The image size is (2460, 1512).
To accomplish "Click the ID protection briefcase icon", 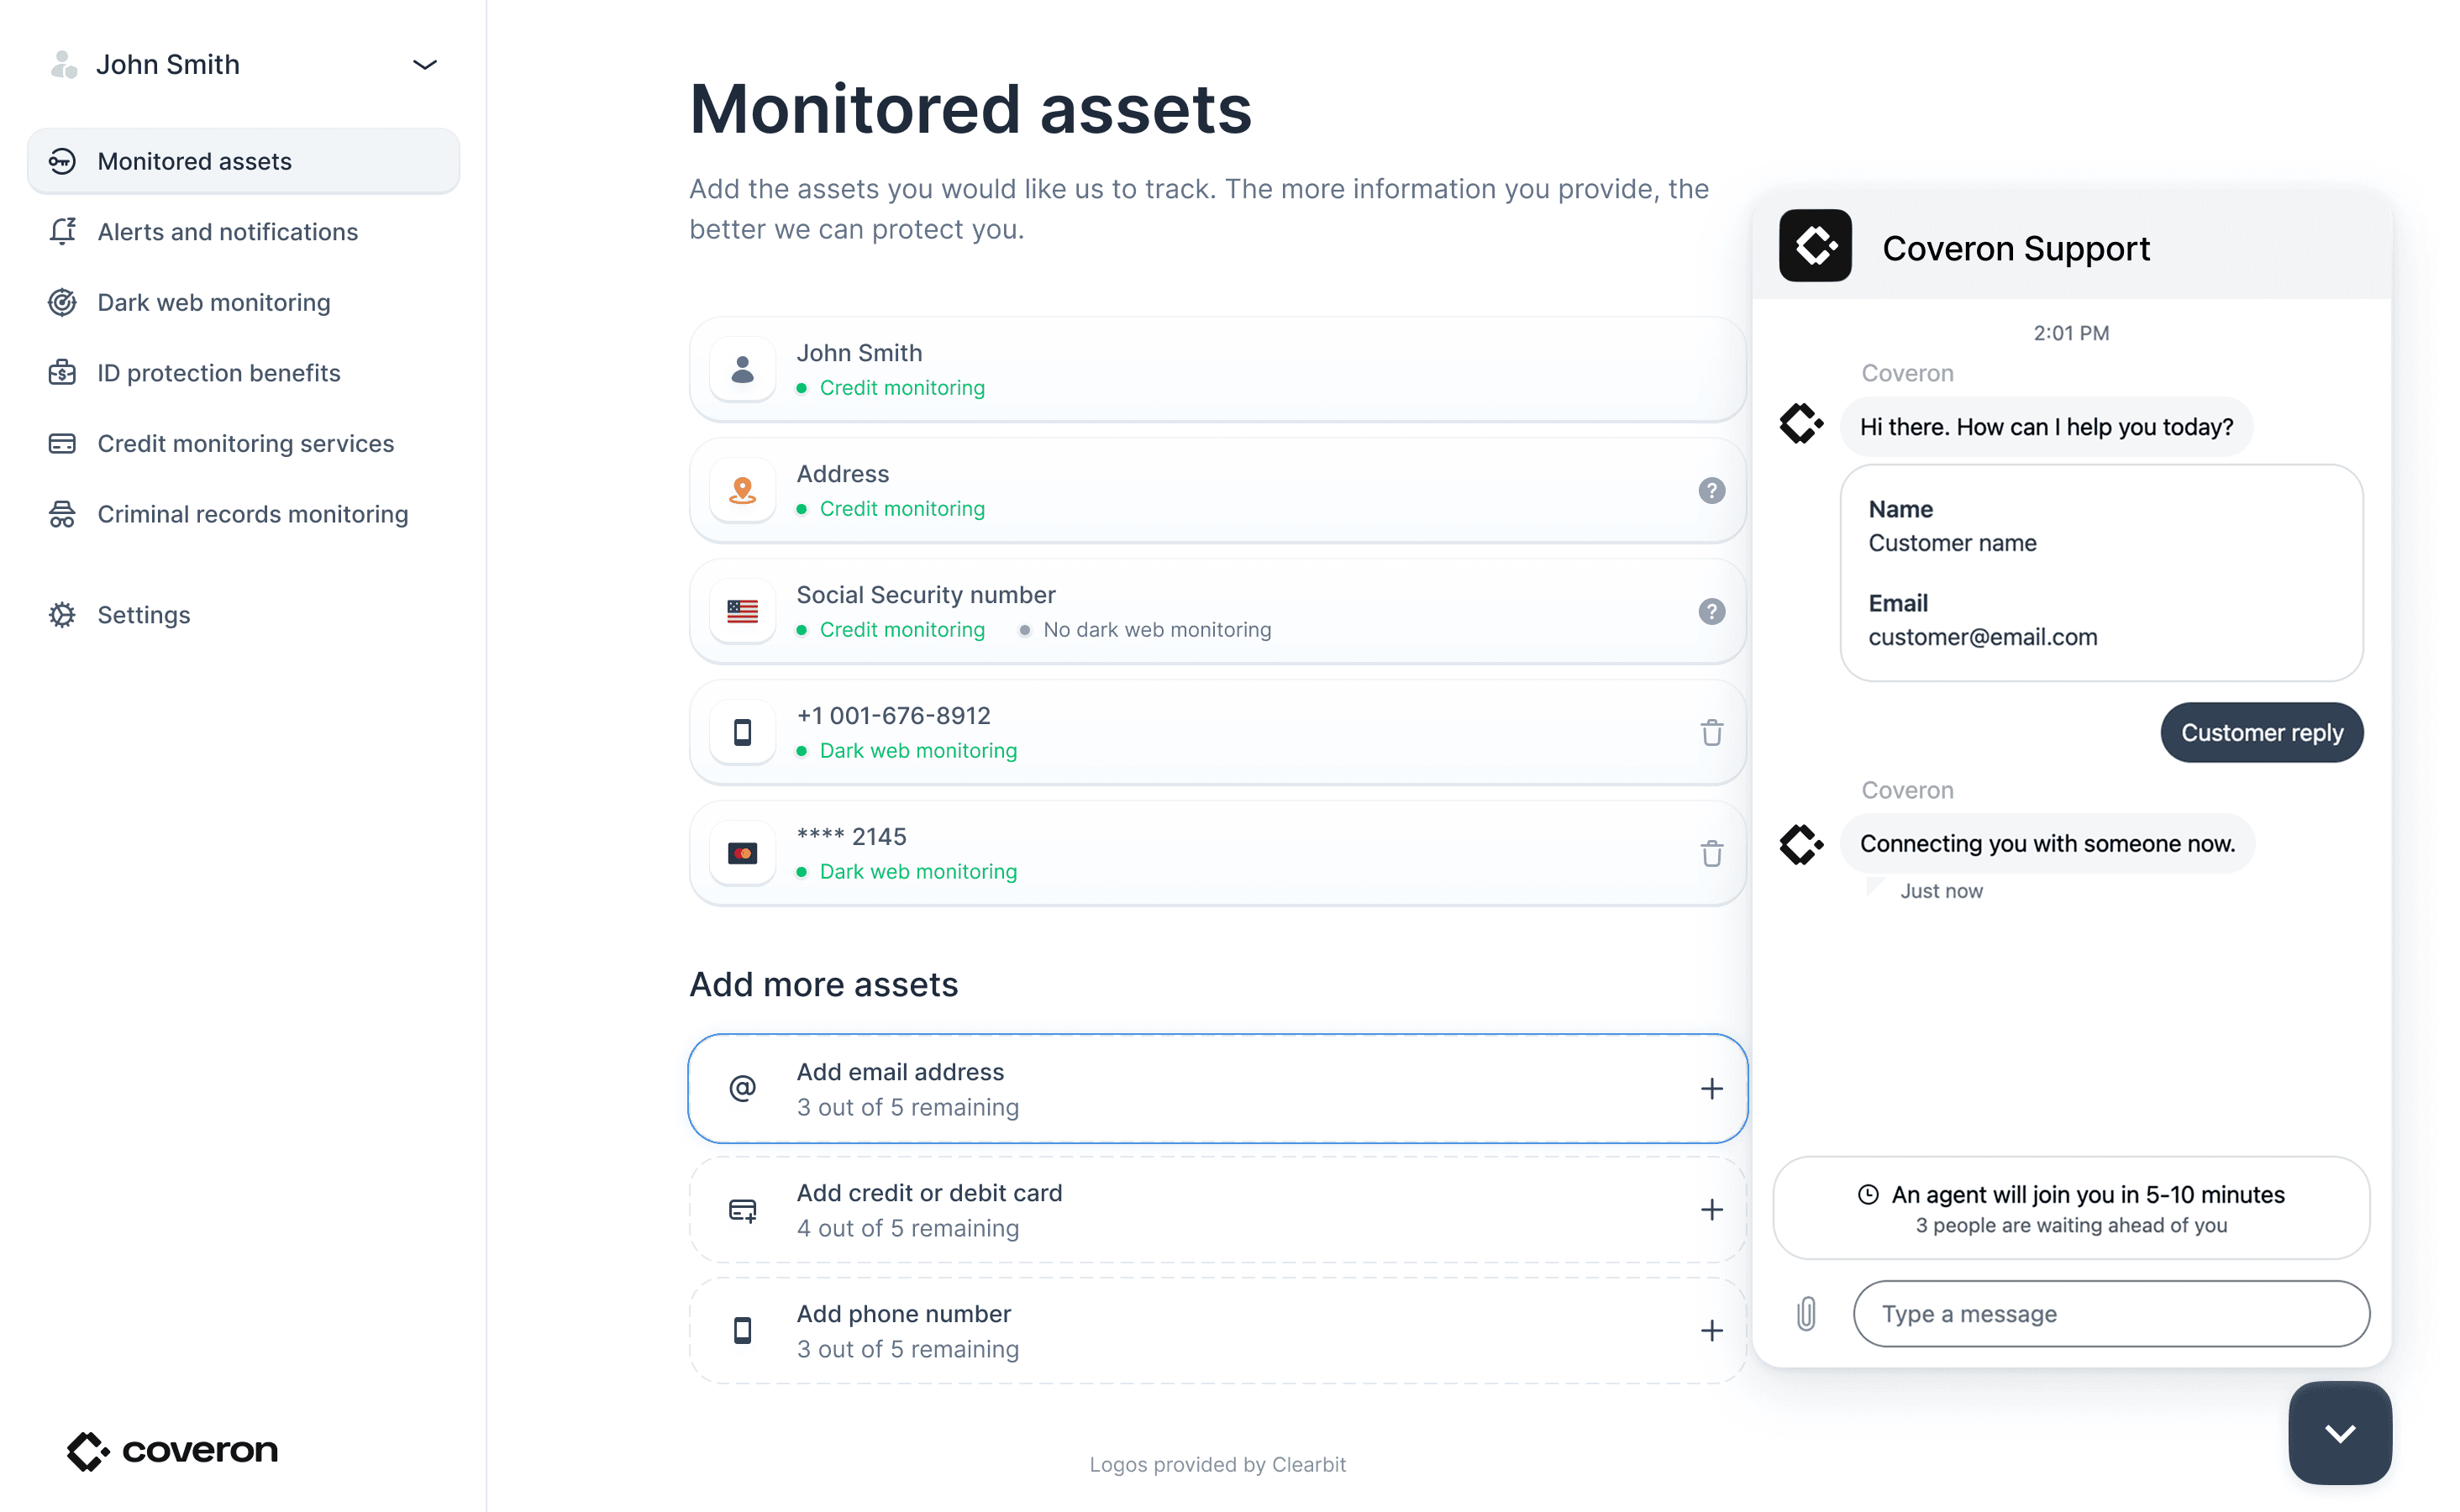I will [62, 373].
